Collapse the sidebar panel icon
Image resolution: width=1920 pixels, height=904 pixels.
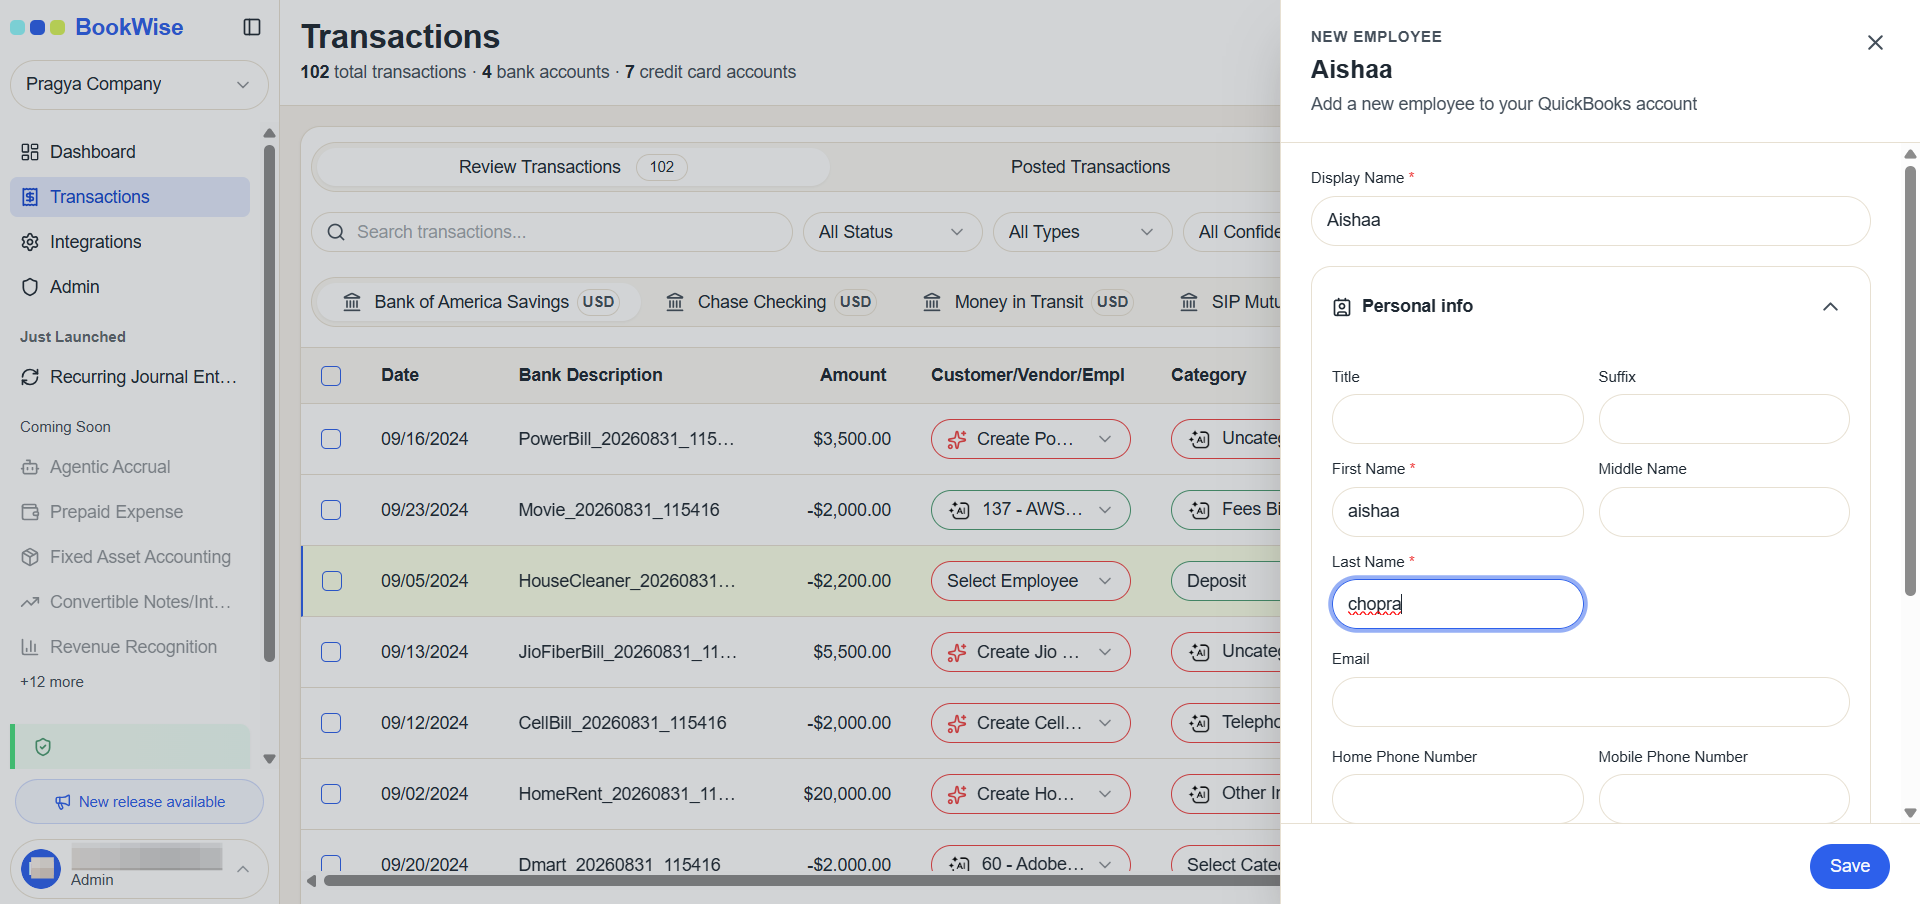pyautogui.click(x=252, y=27)
